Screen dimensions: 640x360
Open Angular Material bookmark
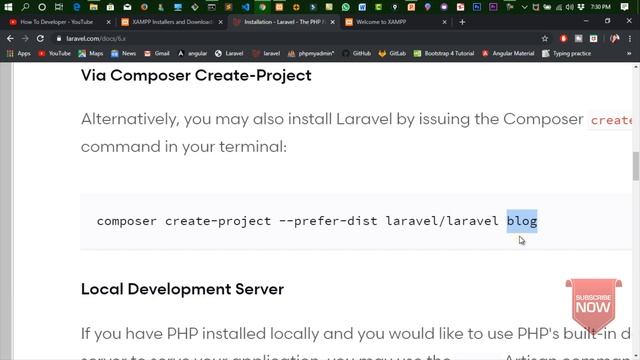click(508, 53)
